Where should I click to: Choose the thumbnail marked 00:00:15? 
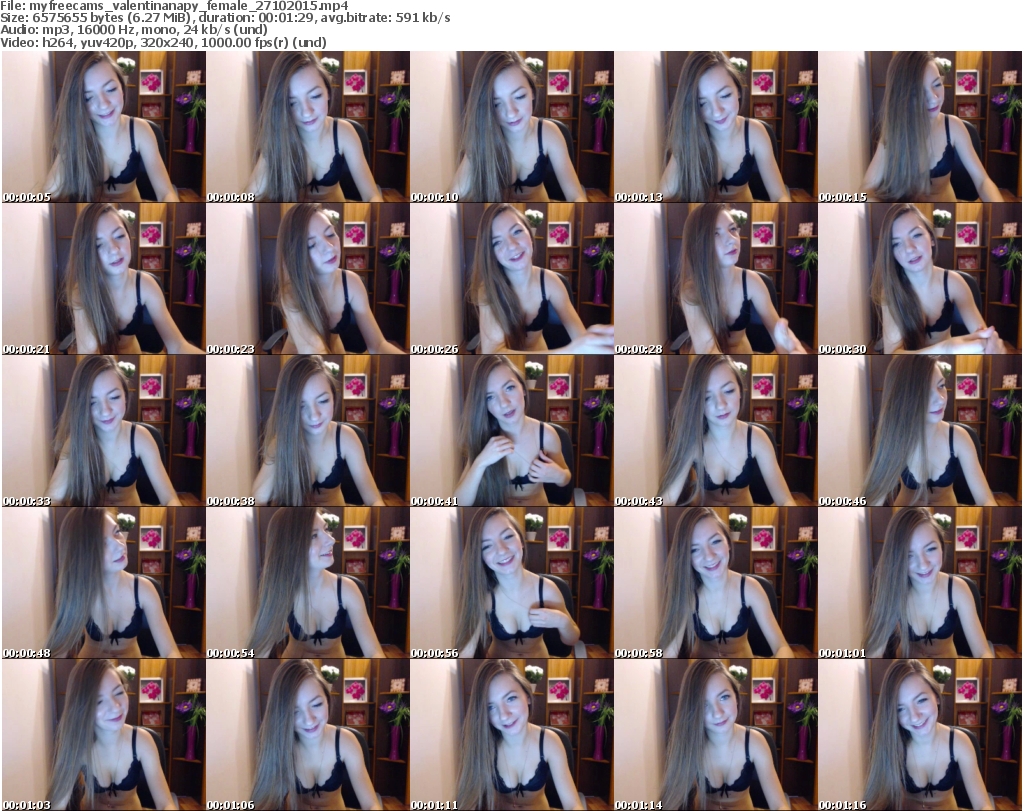click(920, 127)
